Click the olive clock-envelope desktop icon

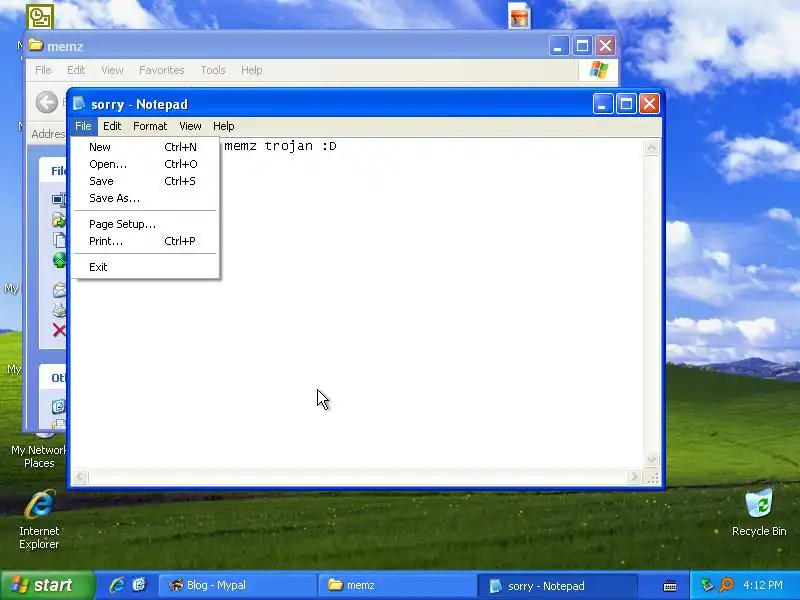coord(40,16)
